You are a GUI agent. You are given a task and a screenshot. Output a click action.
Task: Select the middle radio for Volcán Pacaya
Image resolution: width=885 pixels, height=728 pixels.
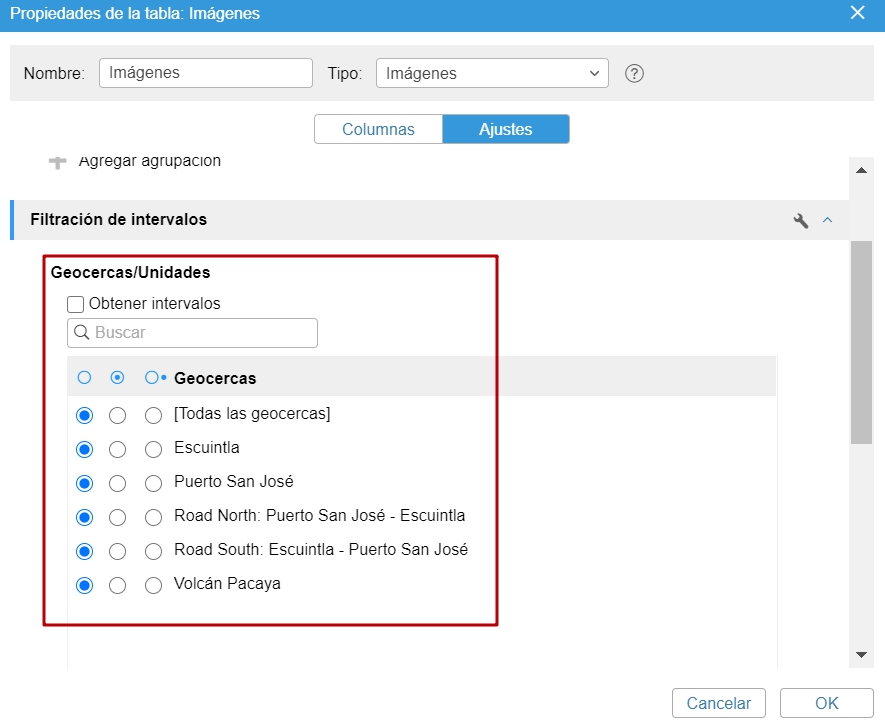(x=118, y=585)
